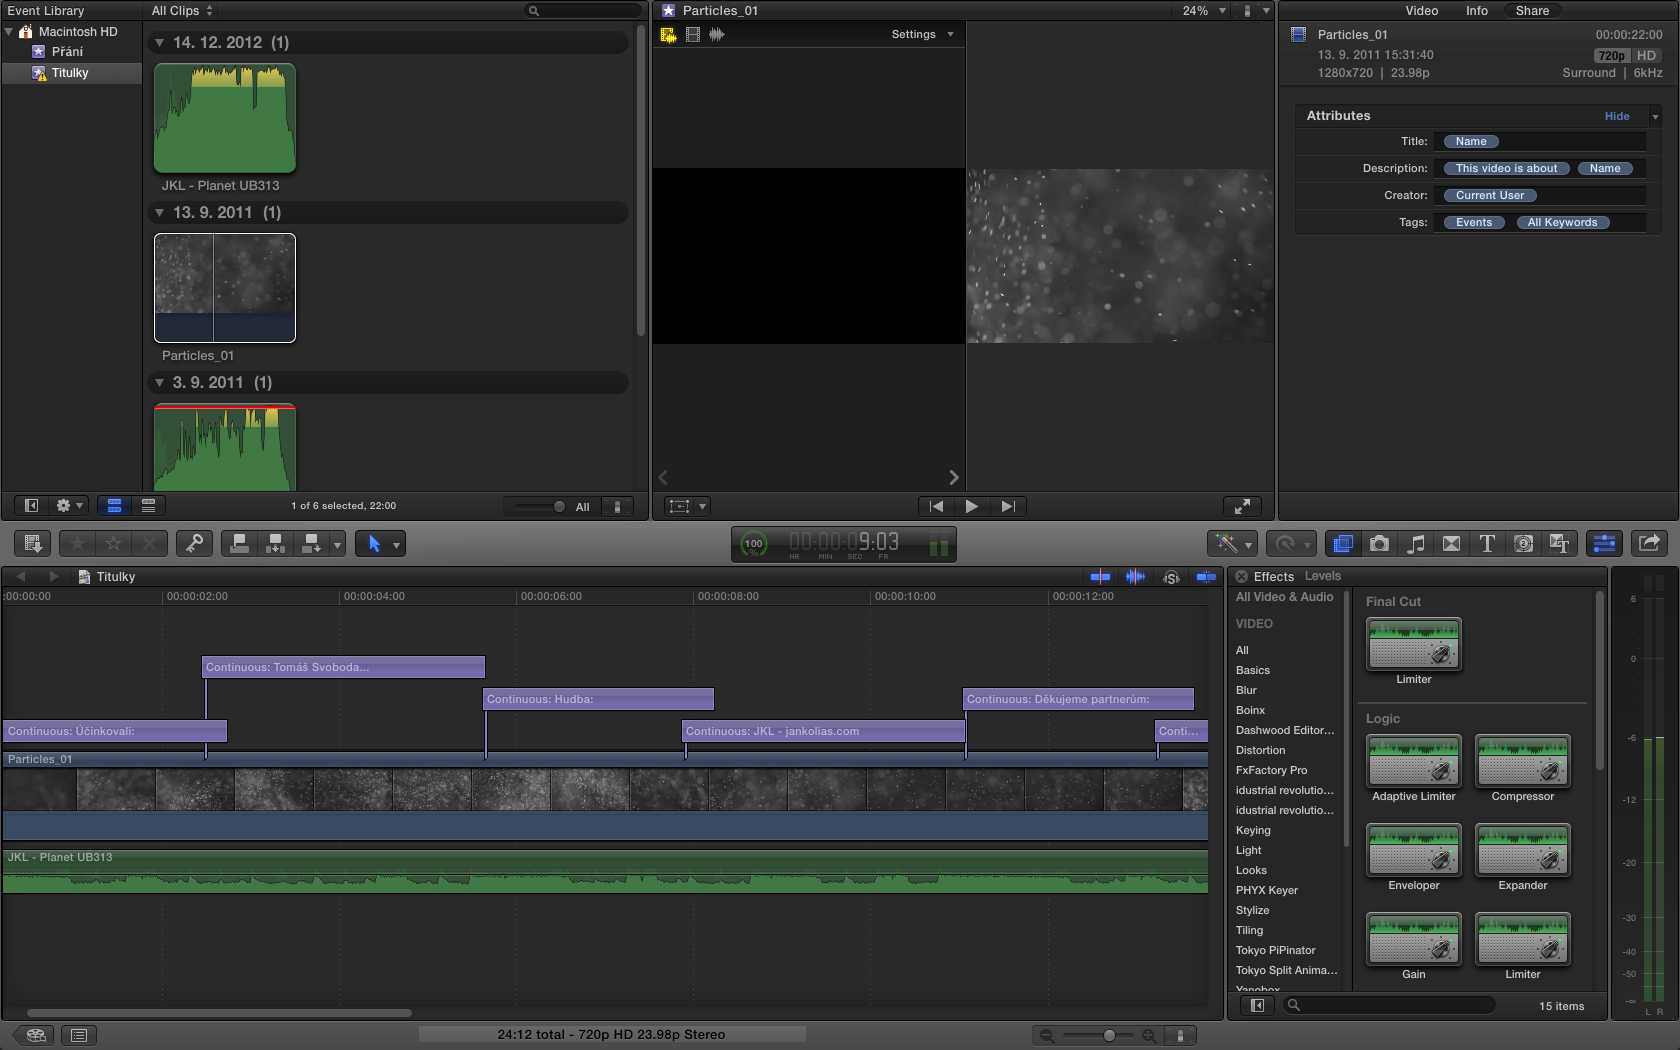Zoom out the timeline with magnifier minus
Screen dimensions: 1680x1050
(x=1046, y=1035)
